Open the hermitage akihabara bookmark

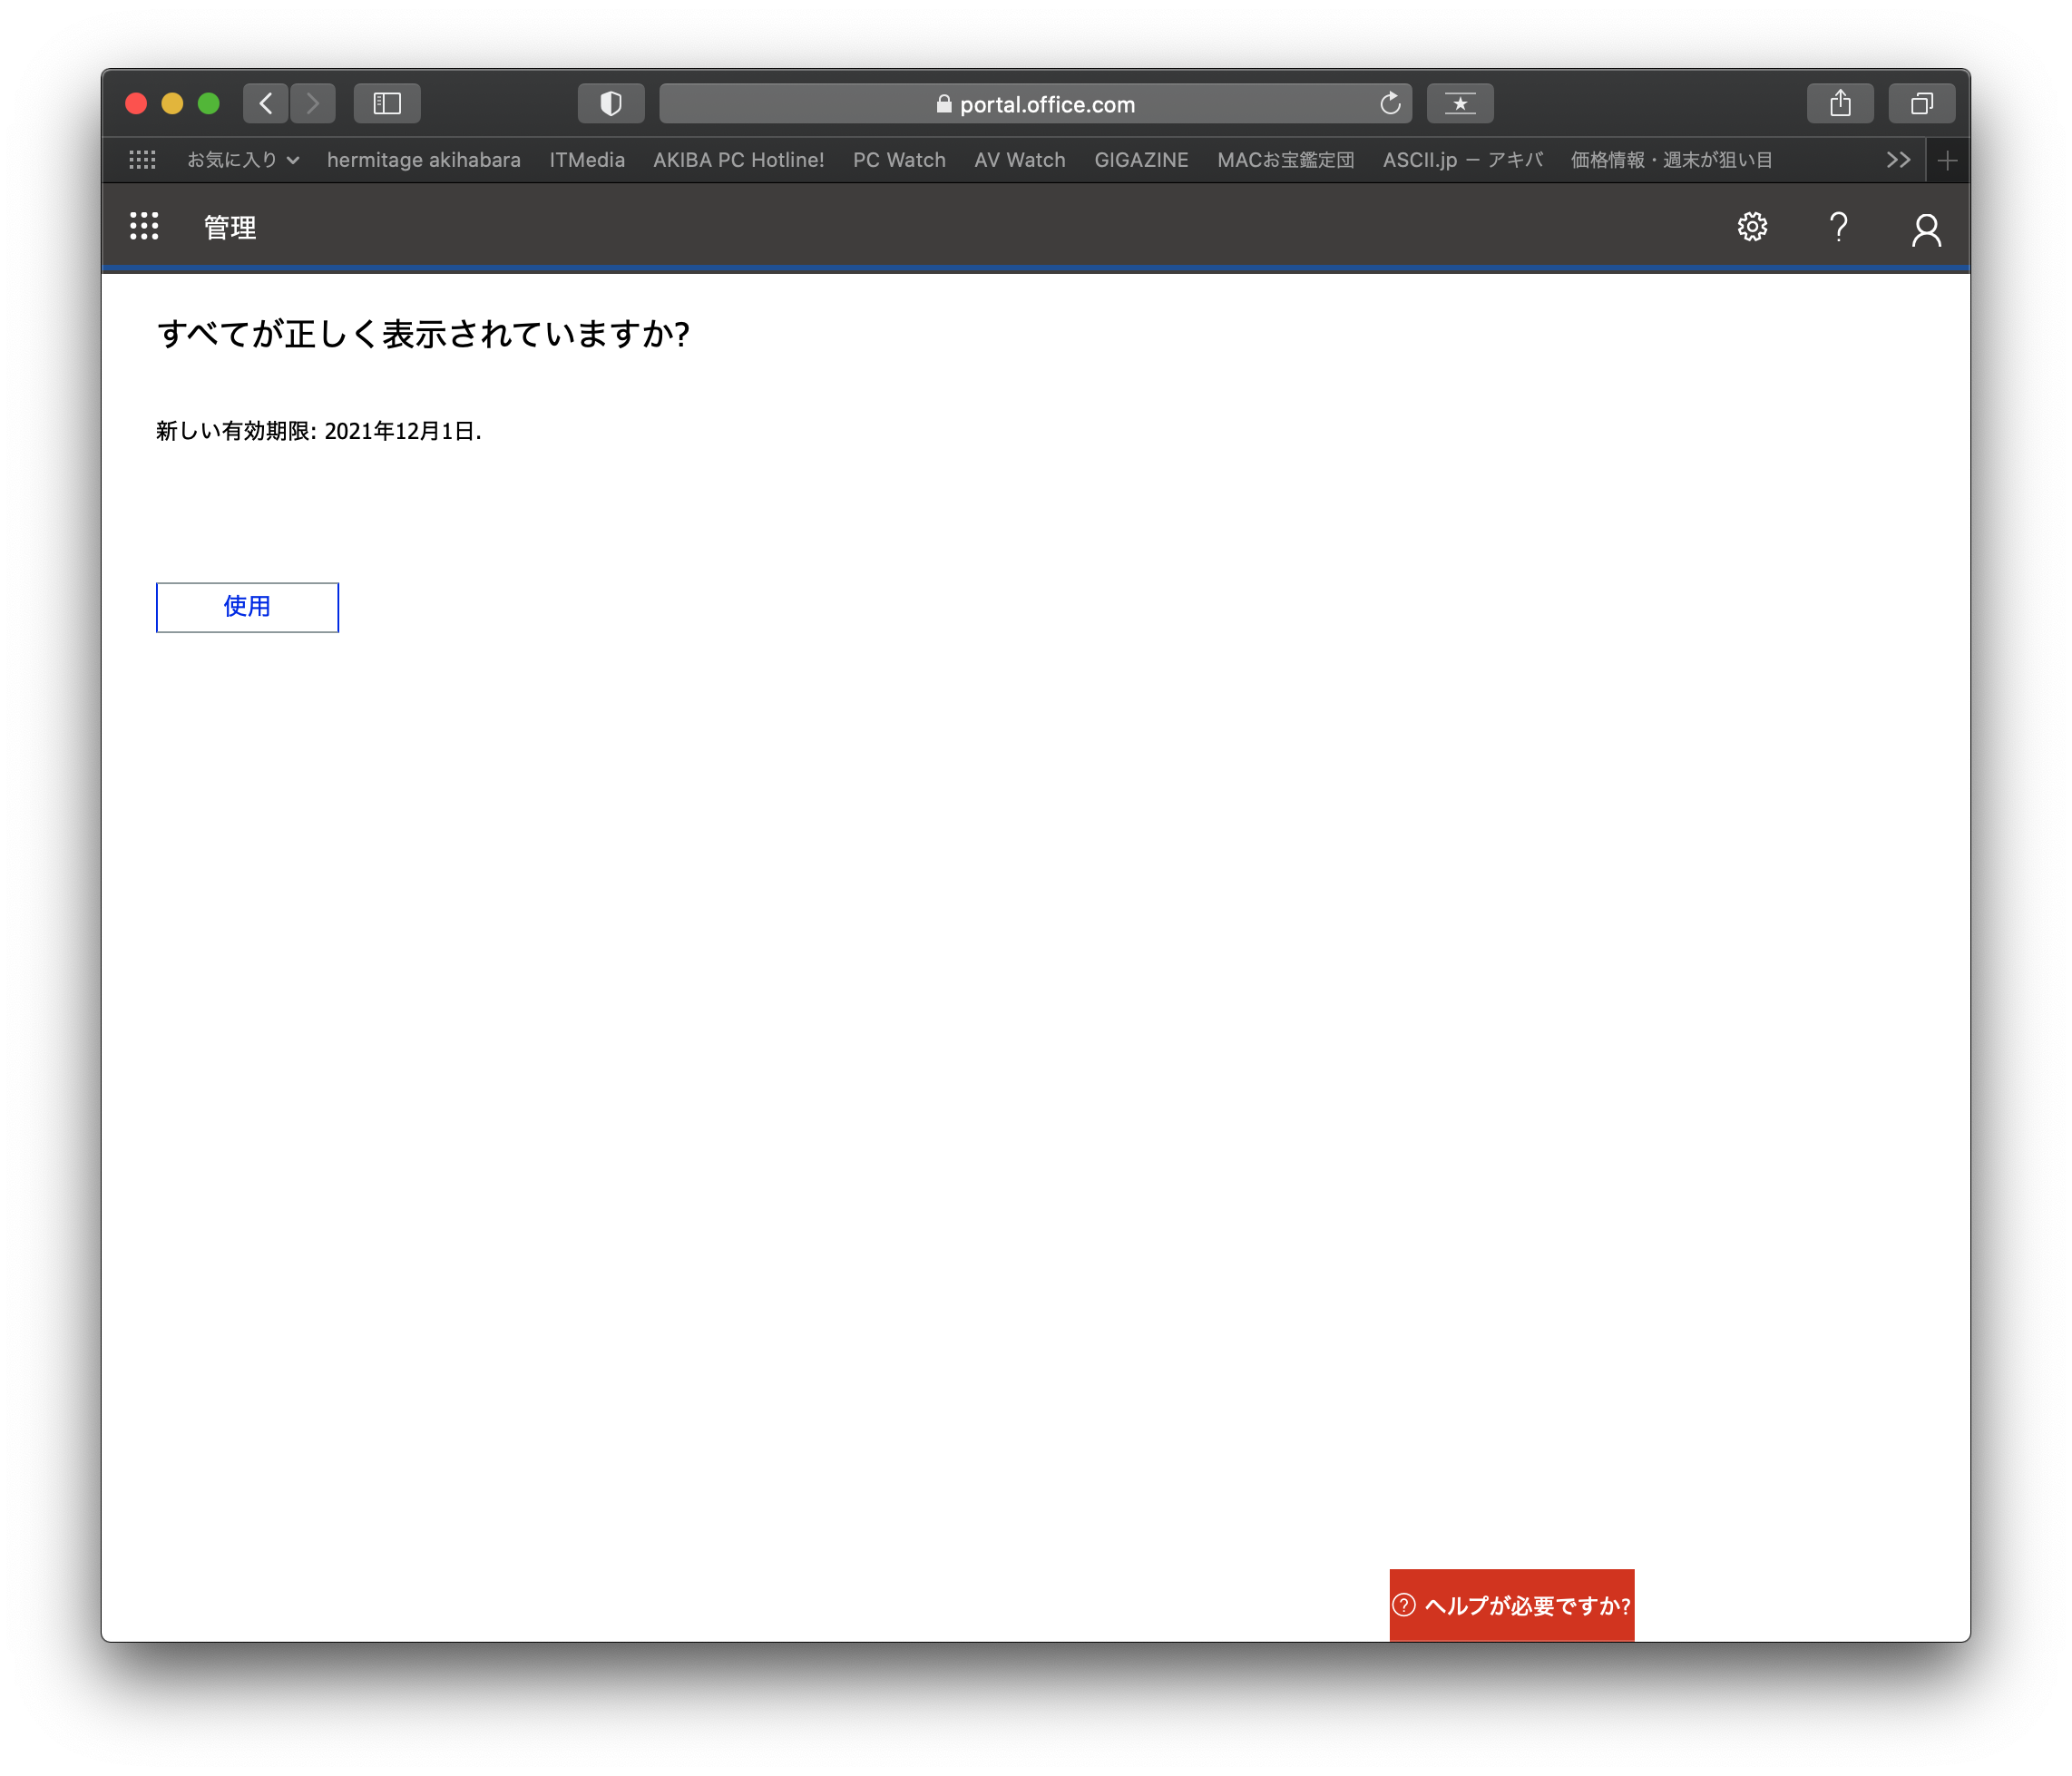[x=424, y=160]
